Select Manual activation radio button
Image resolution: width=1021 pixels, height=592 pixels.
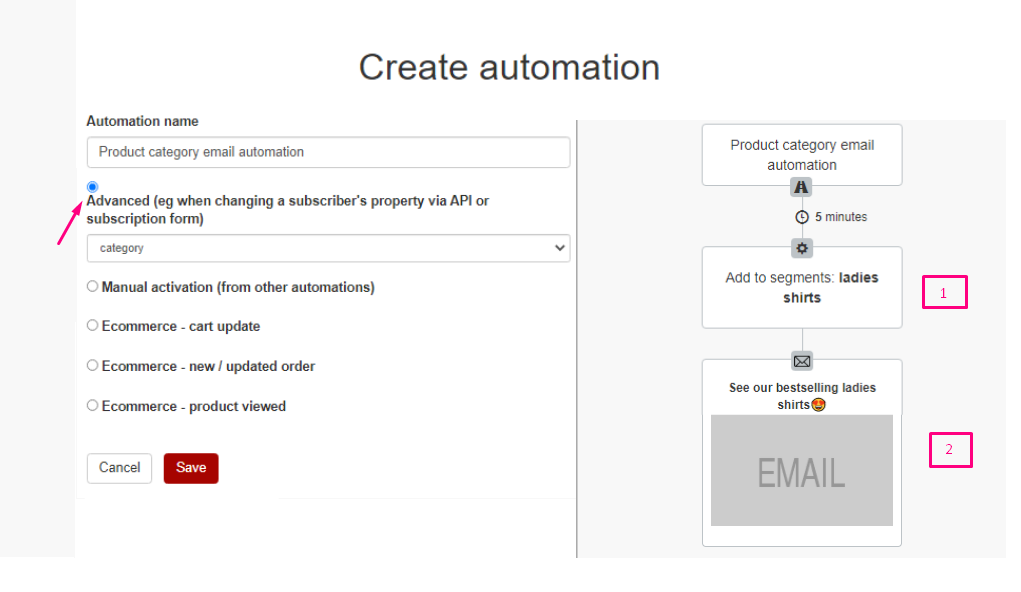pyautogui.click(x=92, y=286)
